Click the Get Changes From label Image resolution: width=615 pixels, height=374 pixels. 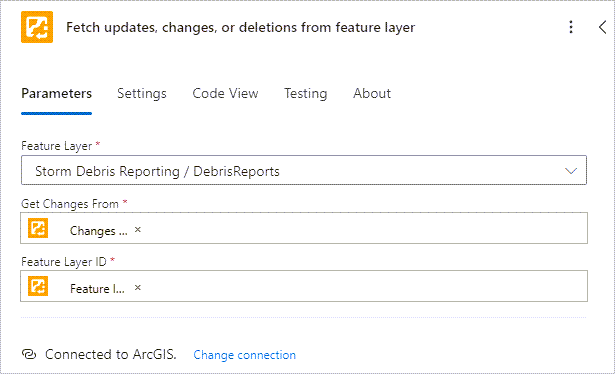click(70, 204)
